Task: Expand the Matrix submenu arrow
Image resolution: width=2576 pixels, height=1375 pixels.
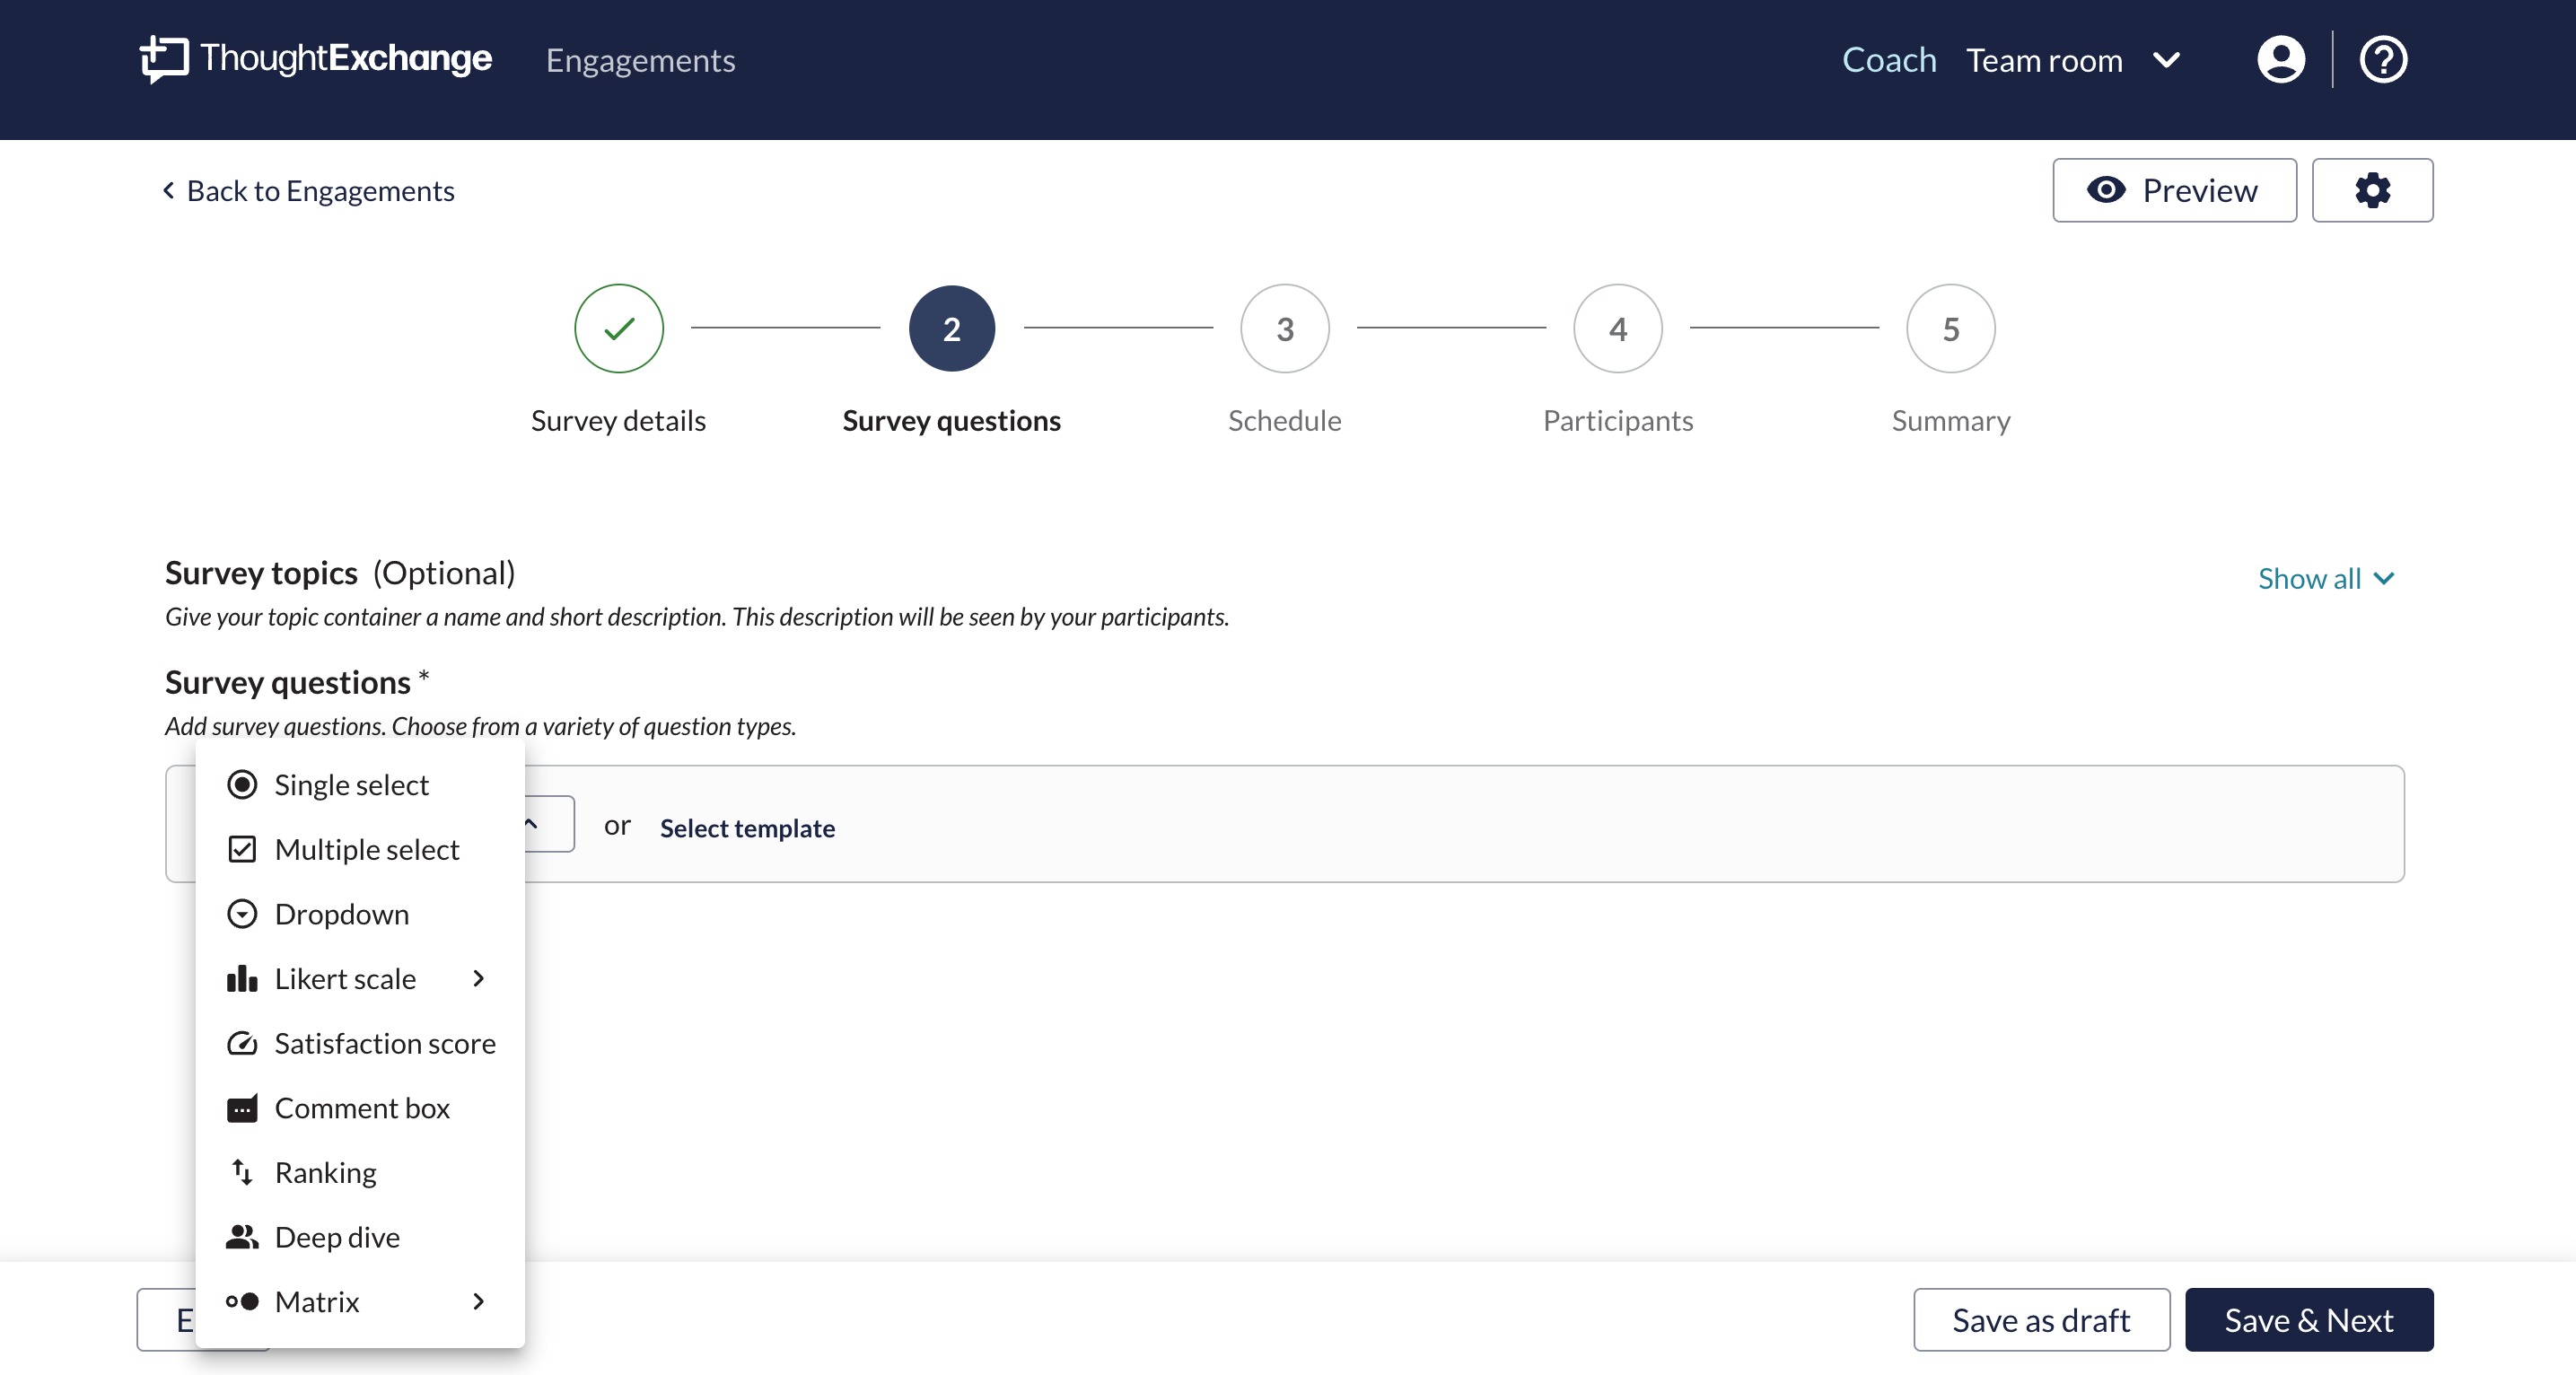Action: point(478,1301)
